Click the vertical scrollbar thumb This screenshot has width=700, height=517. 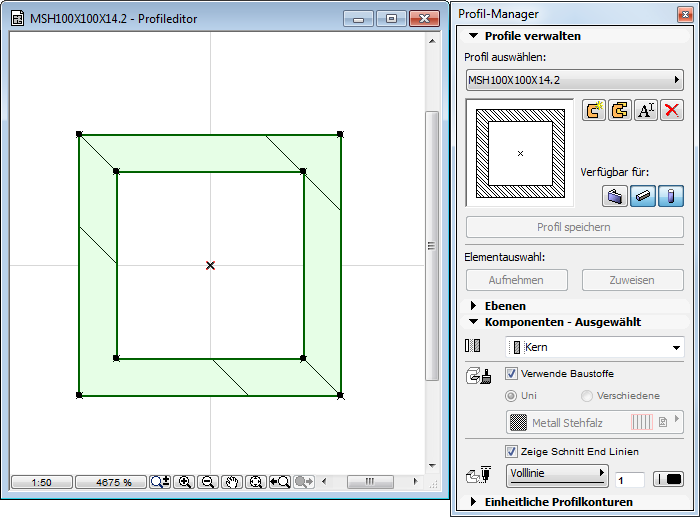pyautogui.click(x=431, y=246)
